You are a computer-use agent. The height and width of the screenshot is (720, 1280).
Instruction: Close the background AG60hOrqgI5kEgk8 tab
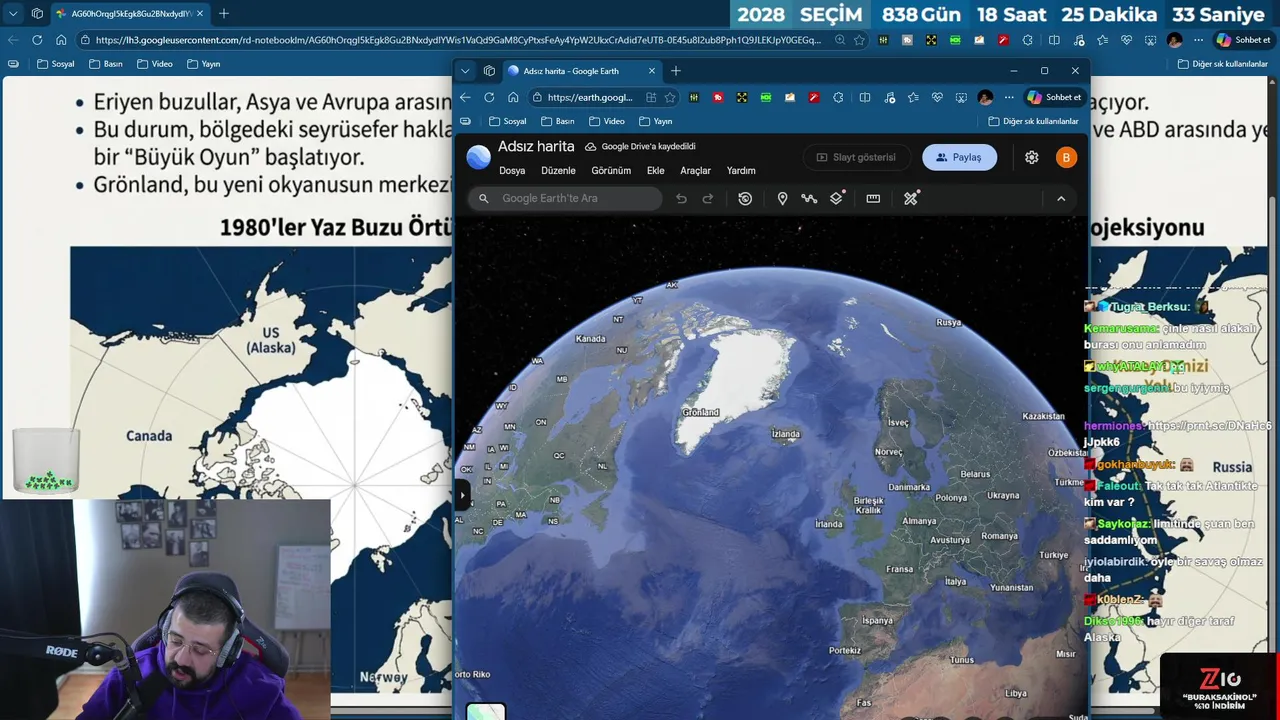200,14
